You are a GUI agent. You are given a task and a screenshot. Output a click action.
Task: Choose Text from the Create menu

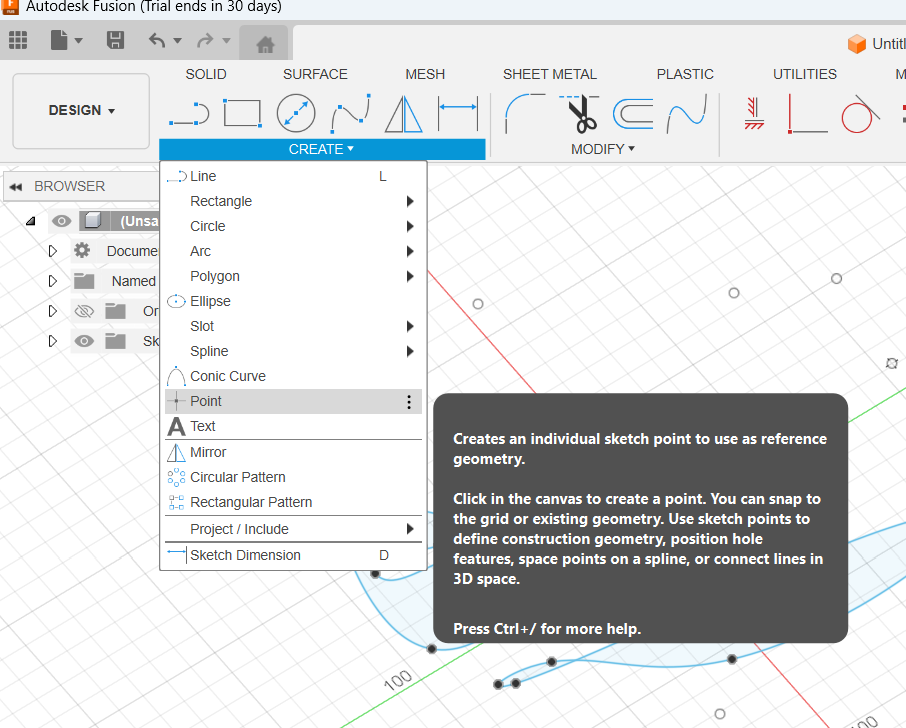pyautogui.click(x=294, y=426)
